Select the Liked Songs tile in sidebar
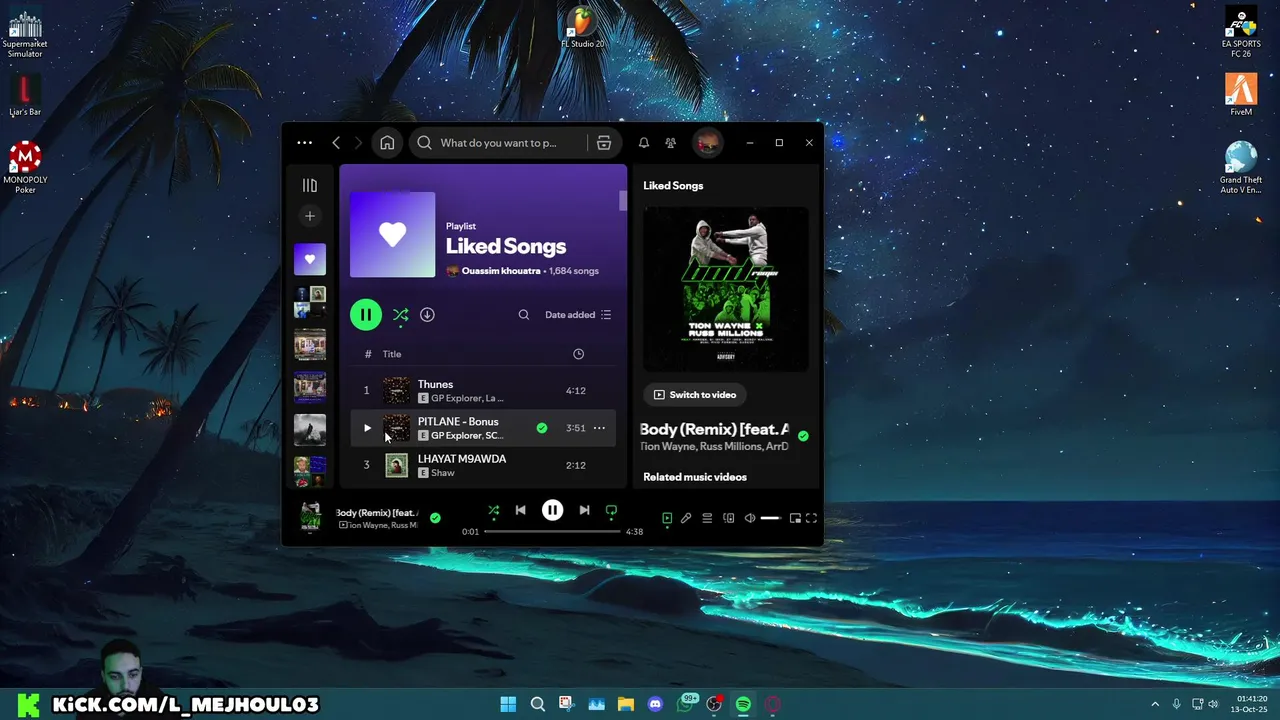The width and height of the screenshot is (1280, 720). tap(310, 259)
